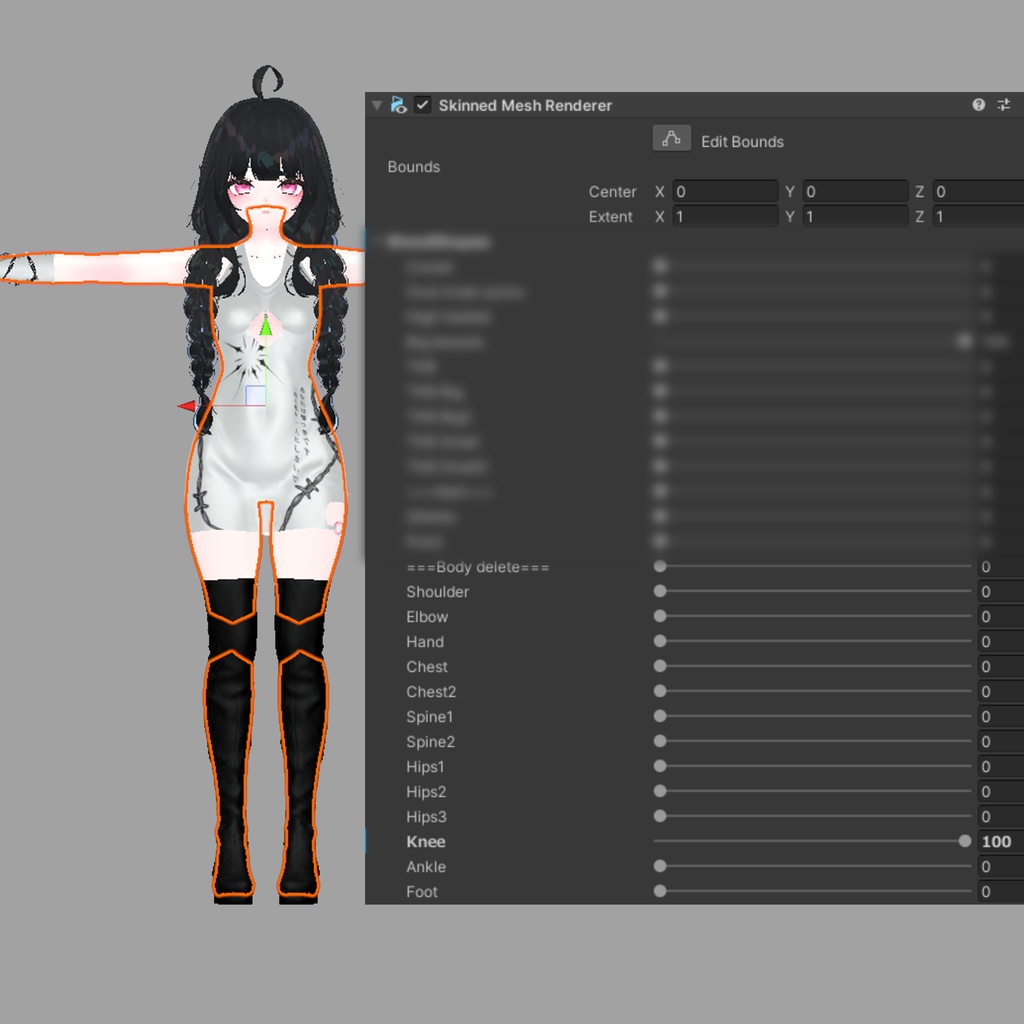Select the Center X input field
Viewport: 1024px width, 1024px height.
725,191
